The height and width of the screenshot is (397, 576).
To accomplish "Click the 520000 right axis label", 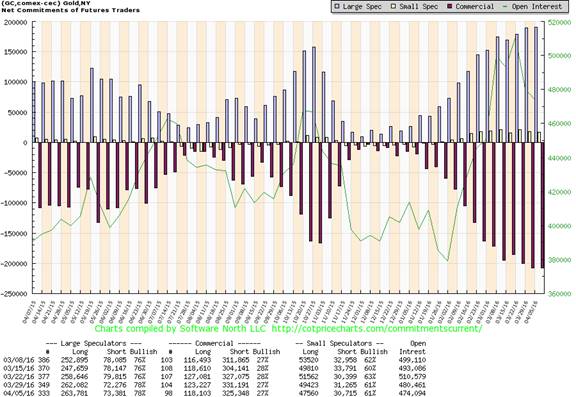I will point(559,22).
